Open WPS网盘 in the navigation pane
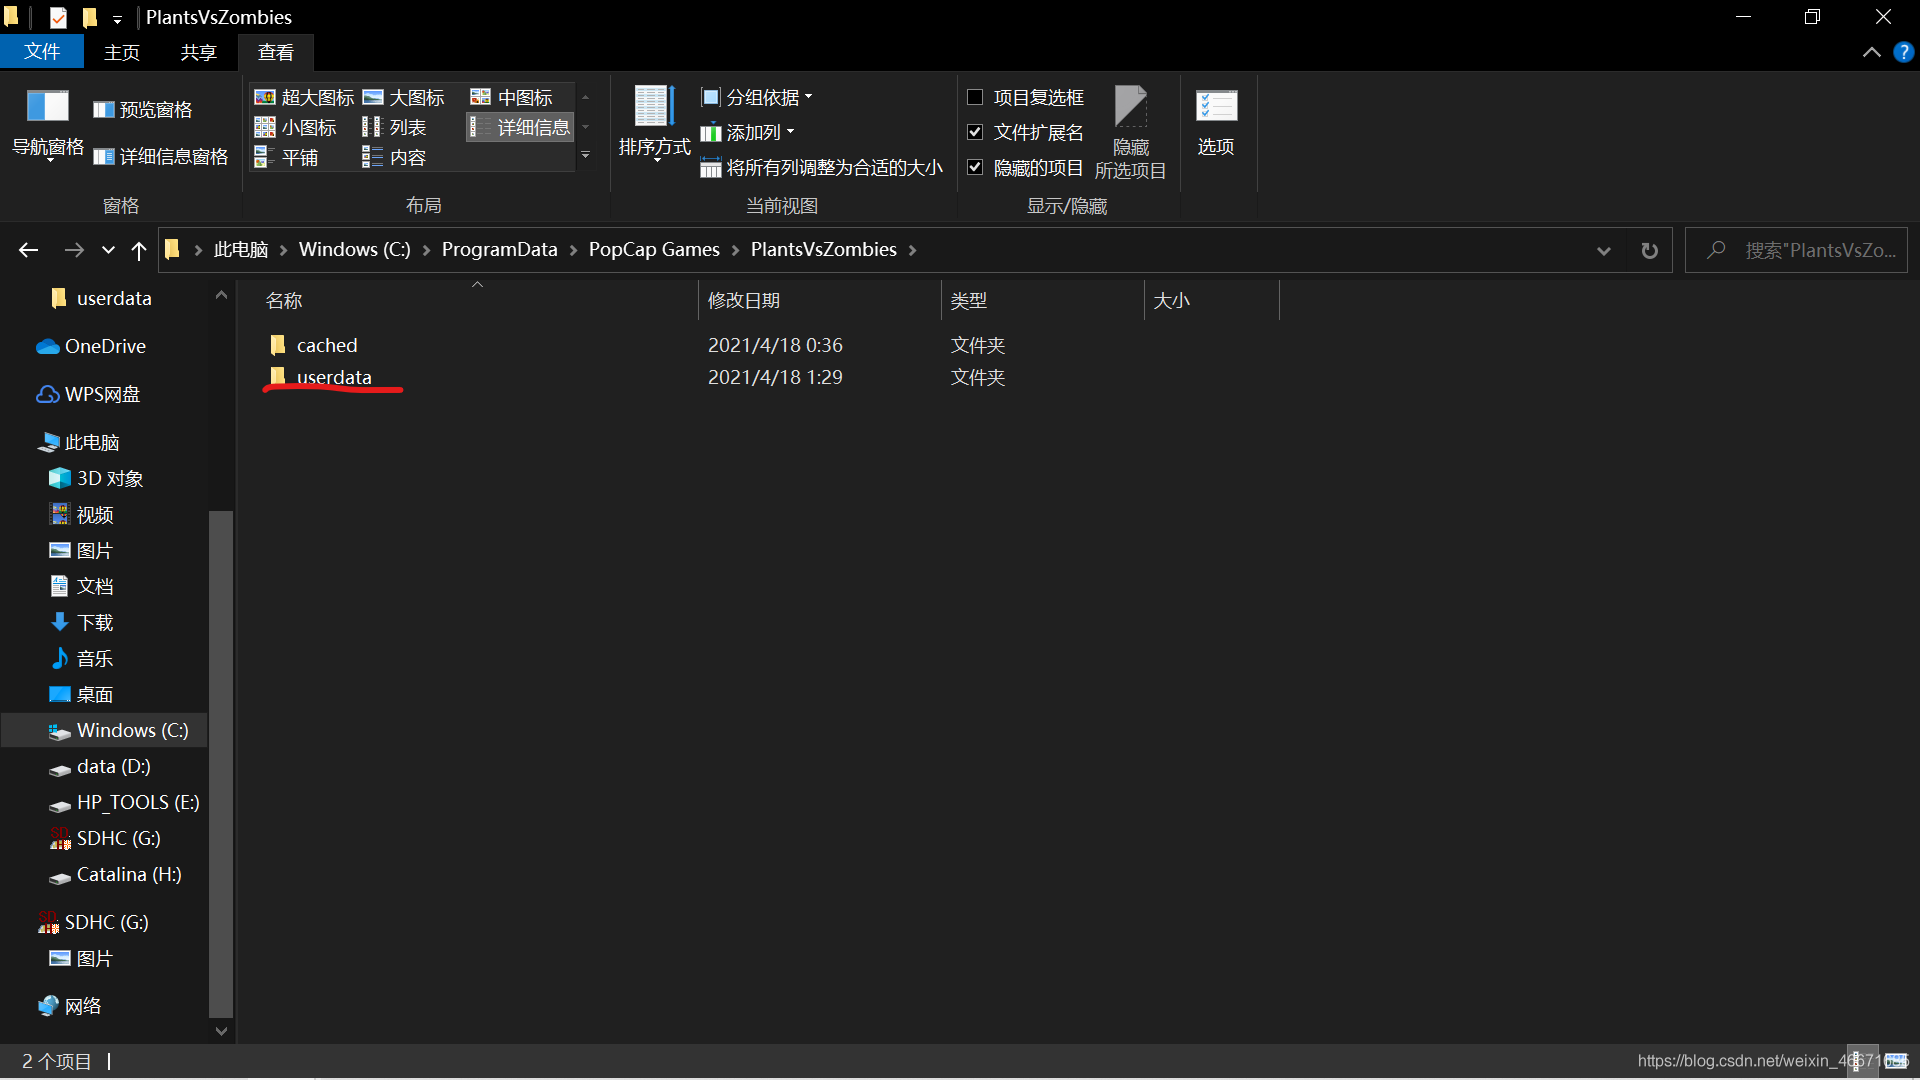Viewport: 1920px width, 1080px height. (102, 394)
